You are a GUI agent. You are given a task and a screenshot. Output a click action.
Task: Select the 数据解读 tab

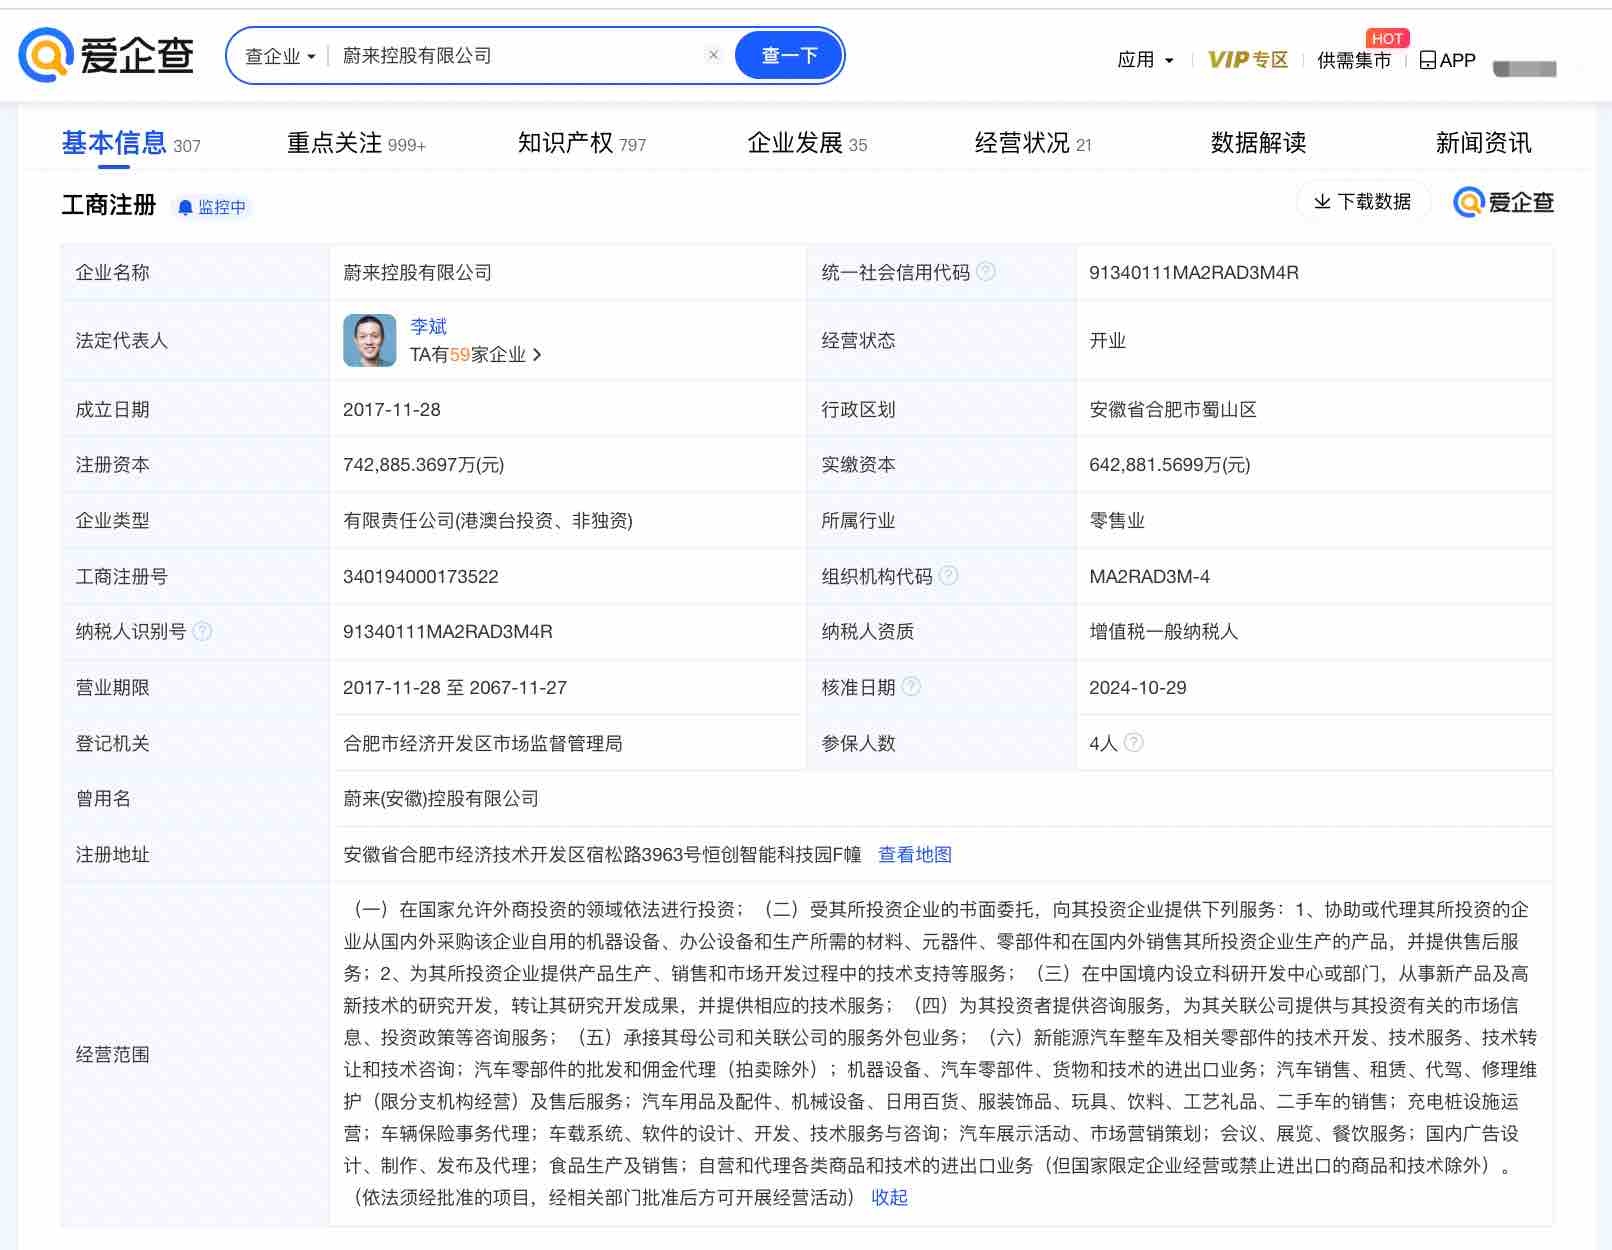click(x=1258, y=143)
